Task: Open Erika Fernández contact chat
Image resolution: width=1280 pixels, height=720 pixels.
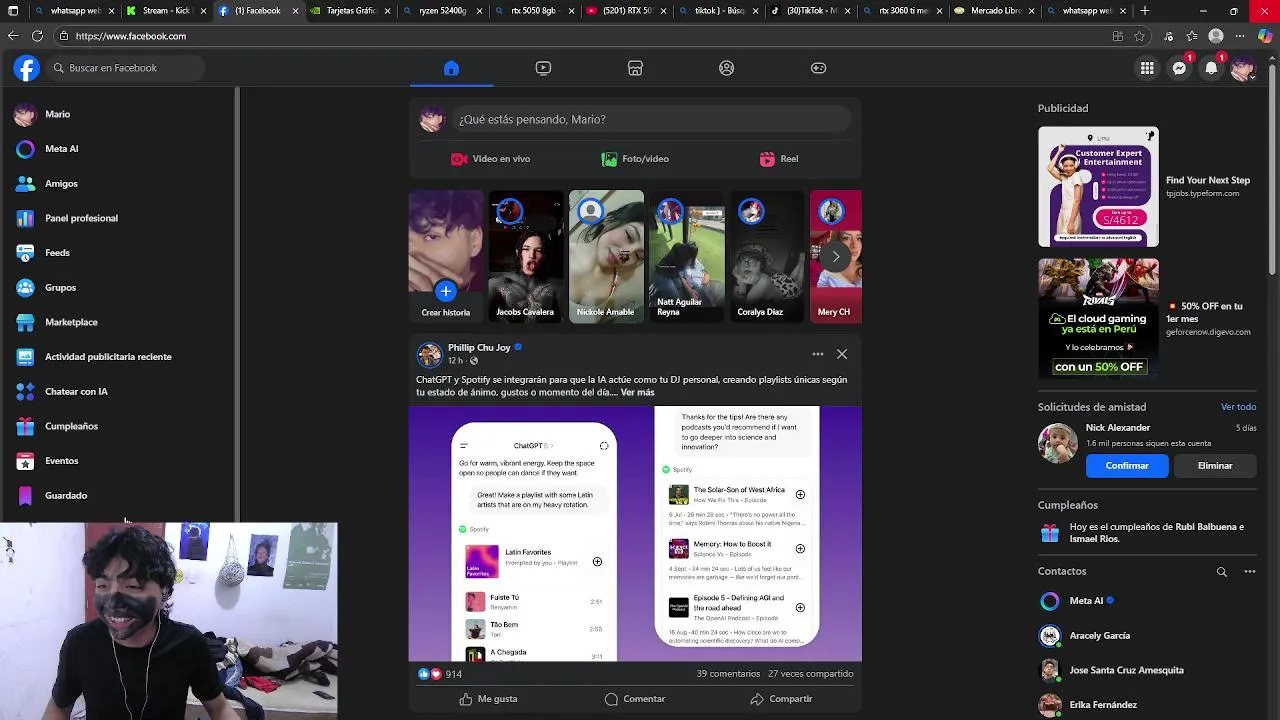Action: 1148,705
